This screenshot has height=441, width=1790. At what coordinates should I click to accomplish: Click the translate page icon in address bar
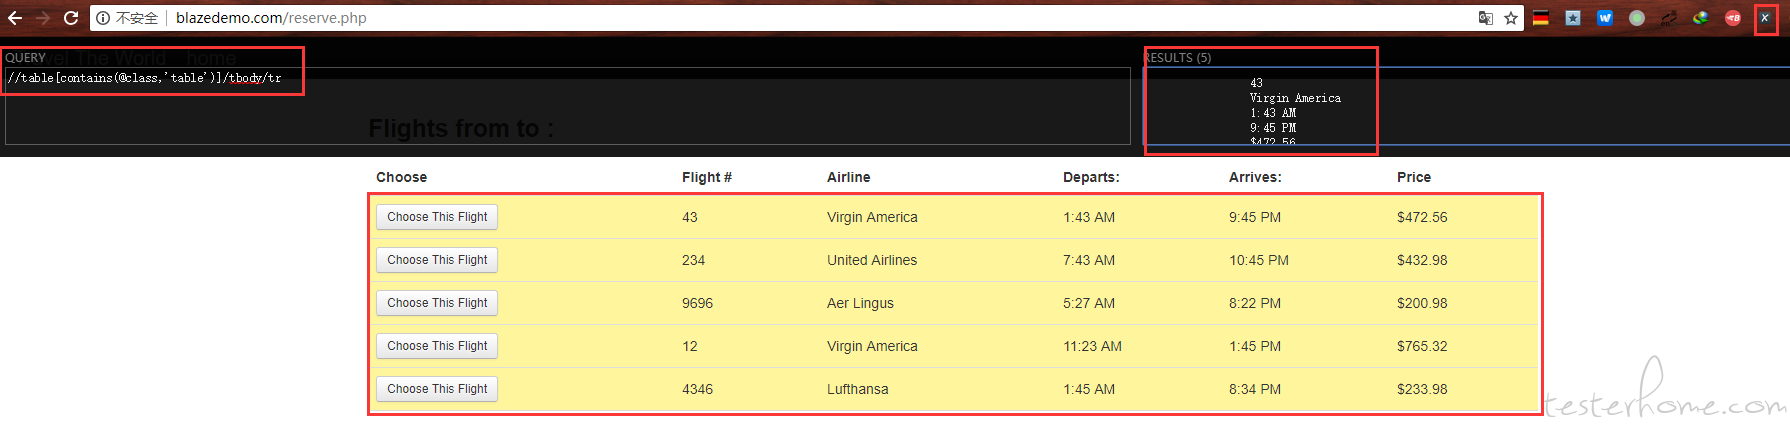tap(1486, 18)
